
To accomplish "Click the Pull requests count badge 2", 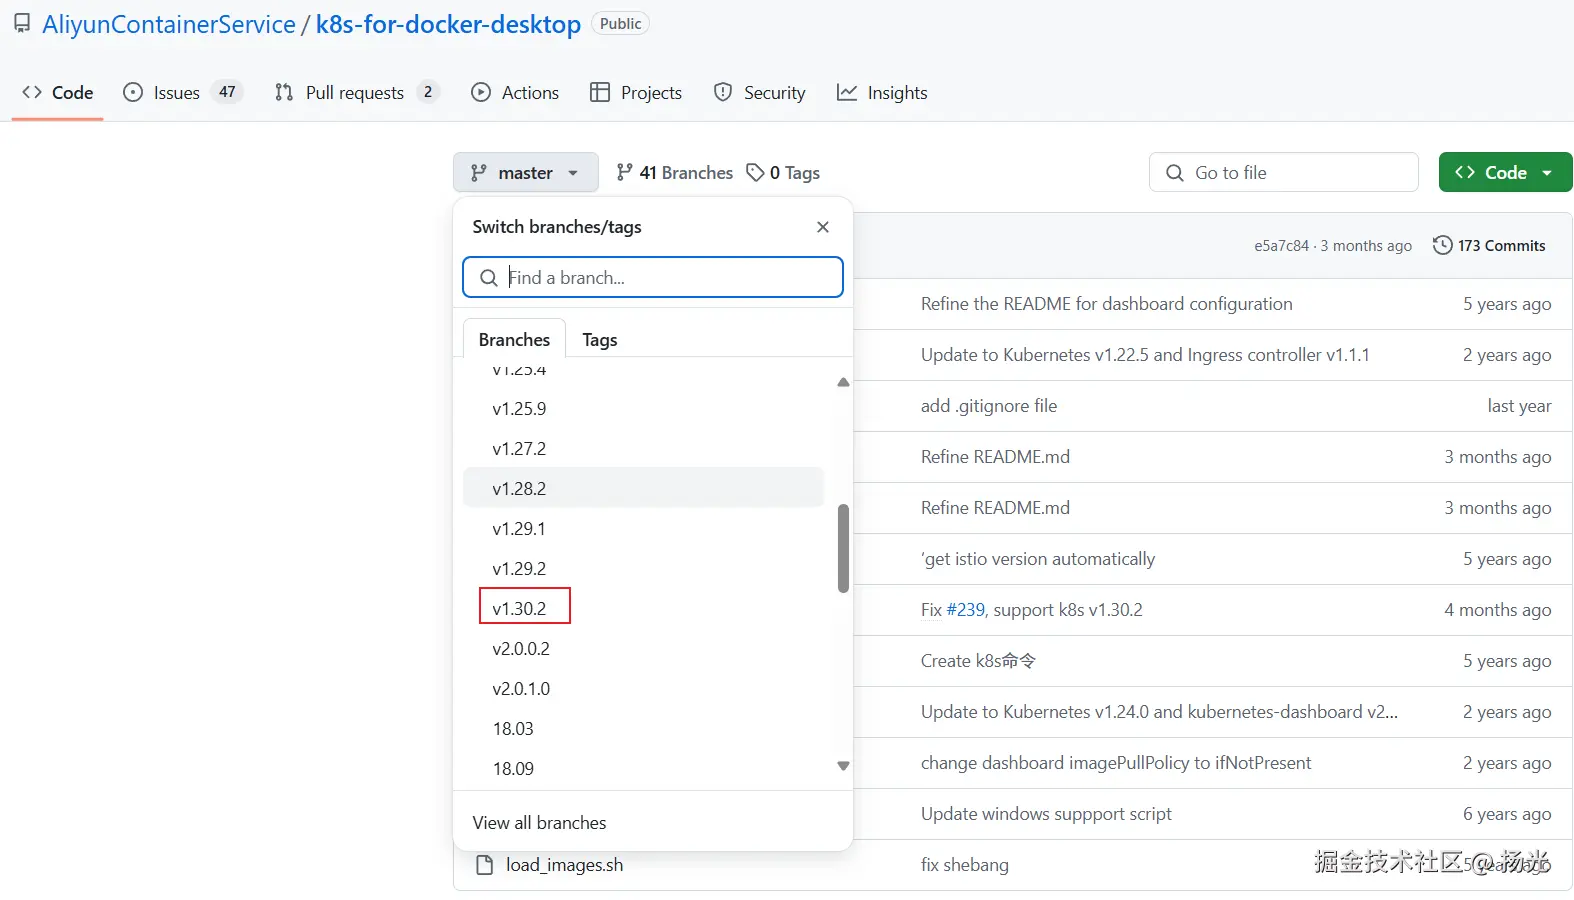I will pyautogui.click(x=428, y=92).
